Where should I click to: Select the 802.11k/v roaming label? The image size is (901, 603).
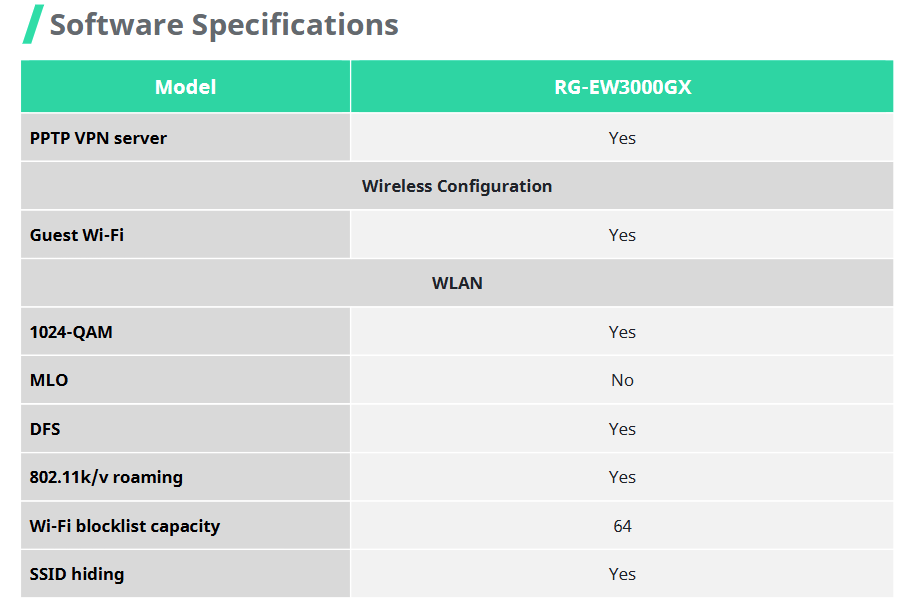coord(106,477)
